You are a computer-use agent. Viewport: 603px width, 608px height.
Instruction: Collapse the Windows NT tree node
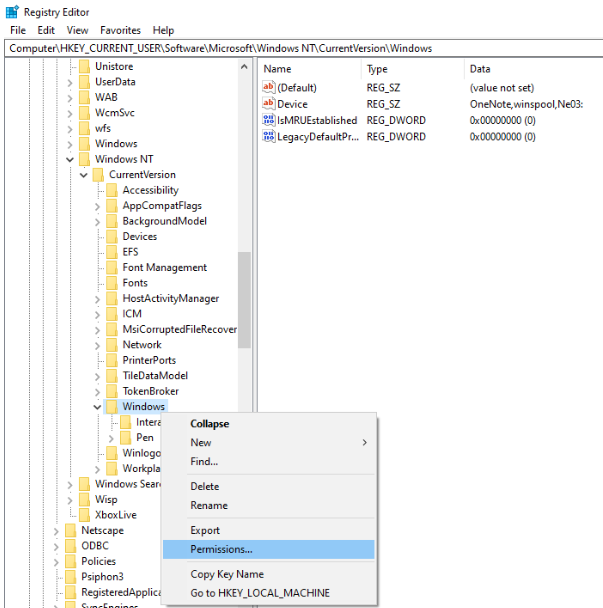(70, 160)
